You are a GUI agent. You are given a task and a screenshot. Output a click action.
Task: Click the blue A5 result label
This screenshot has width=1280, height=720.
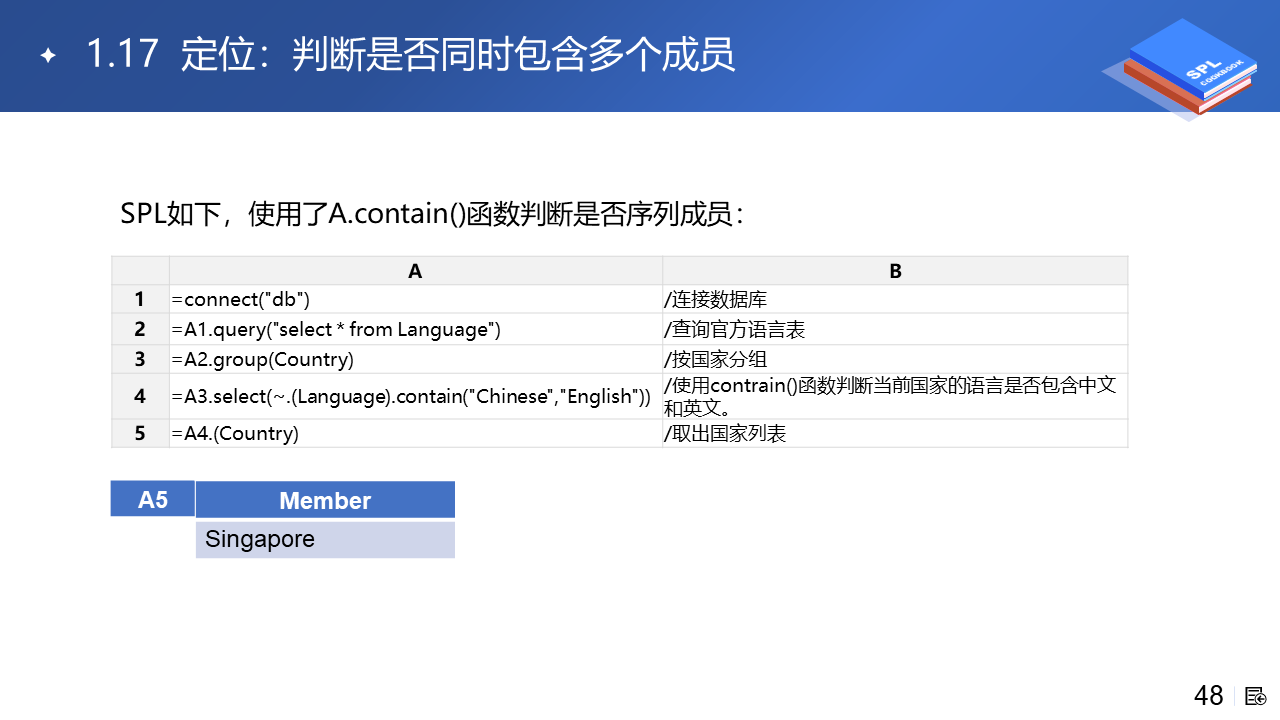[x=153, y=499]
